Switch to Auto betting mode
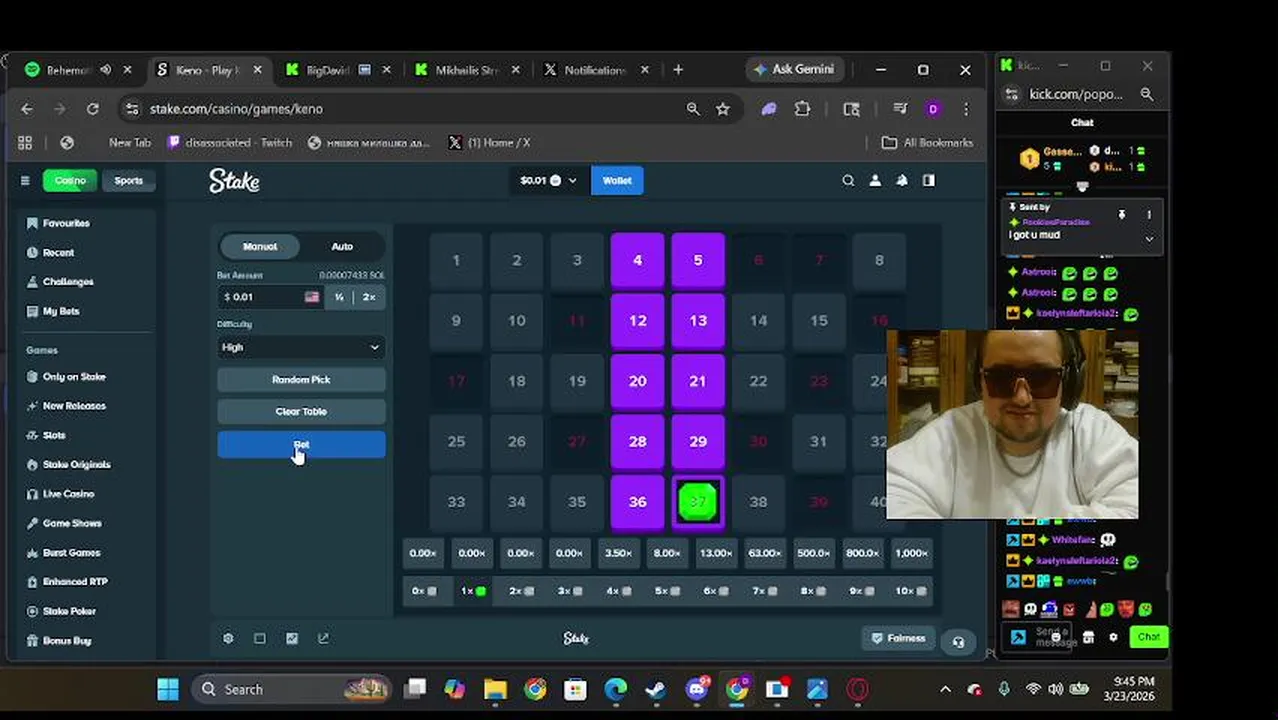Image resolution: width=1278 pixels, height=720 pixels. [x=342, y=246]
